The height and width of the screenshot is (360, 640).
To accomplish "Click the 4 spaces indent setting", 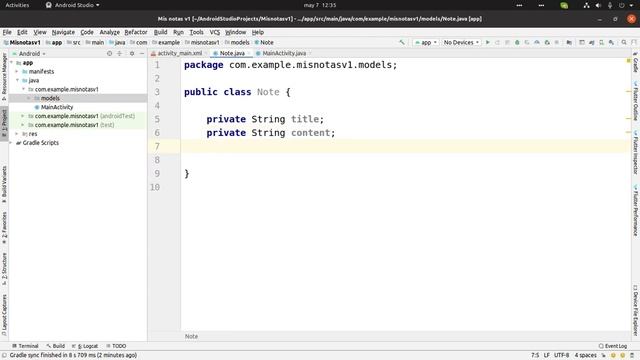I will [586, 356].
